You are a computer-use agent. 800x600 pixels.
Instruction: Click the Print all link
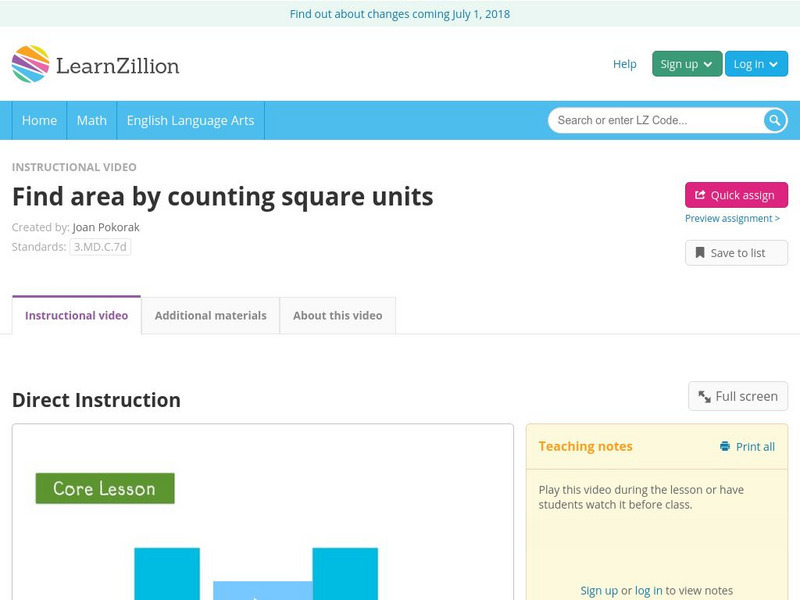[x=747, y=447]
